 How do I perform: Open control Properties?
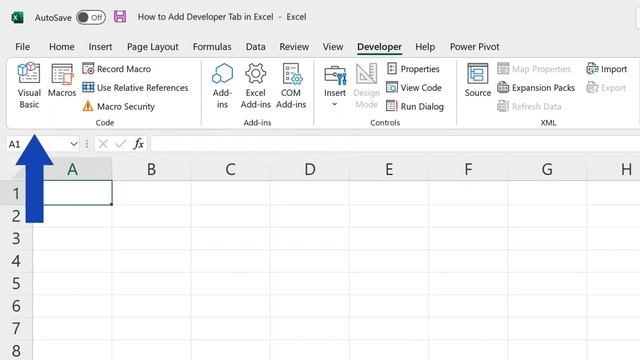pos(413,69)
